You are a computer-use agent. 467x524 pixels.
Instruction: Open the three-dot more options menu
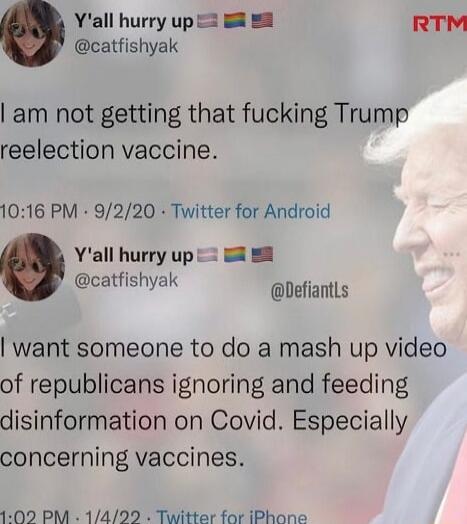[452, 255]
